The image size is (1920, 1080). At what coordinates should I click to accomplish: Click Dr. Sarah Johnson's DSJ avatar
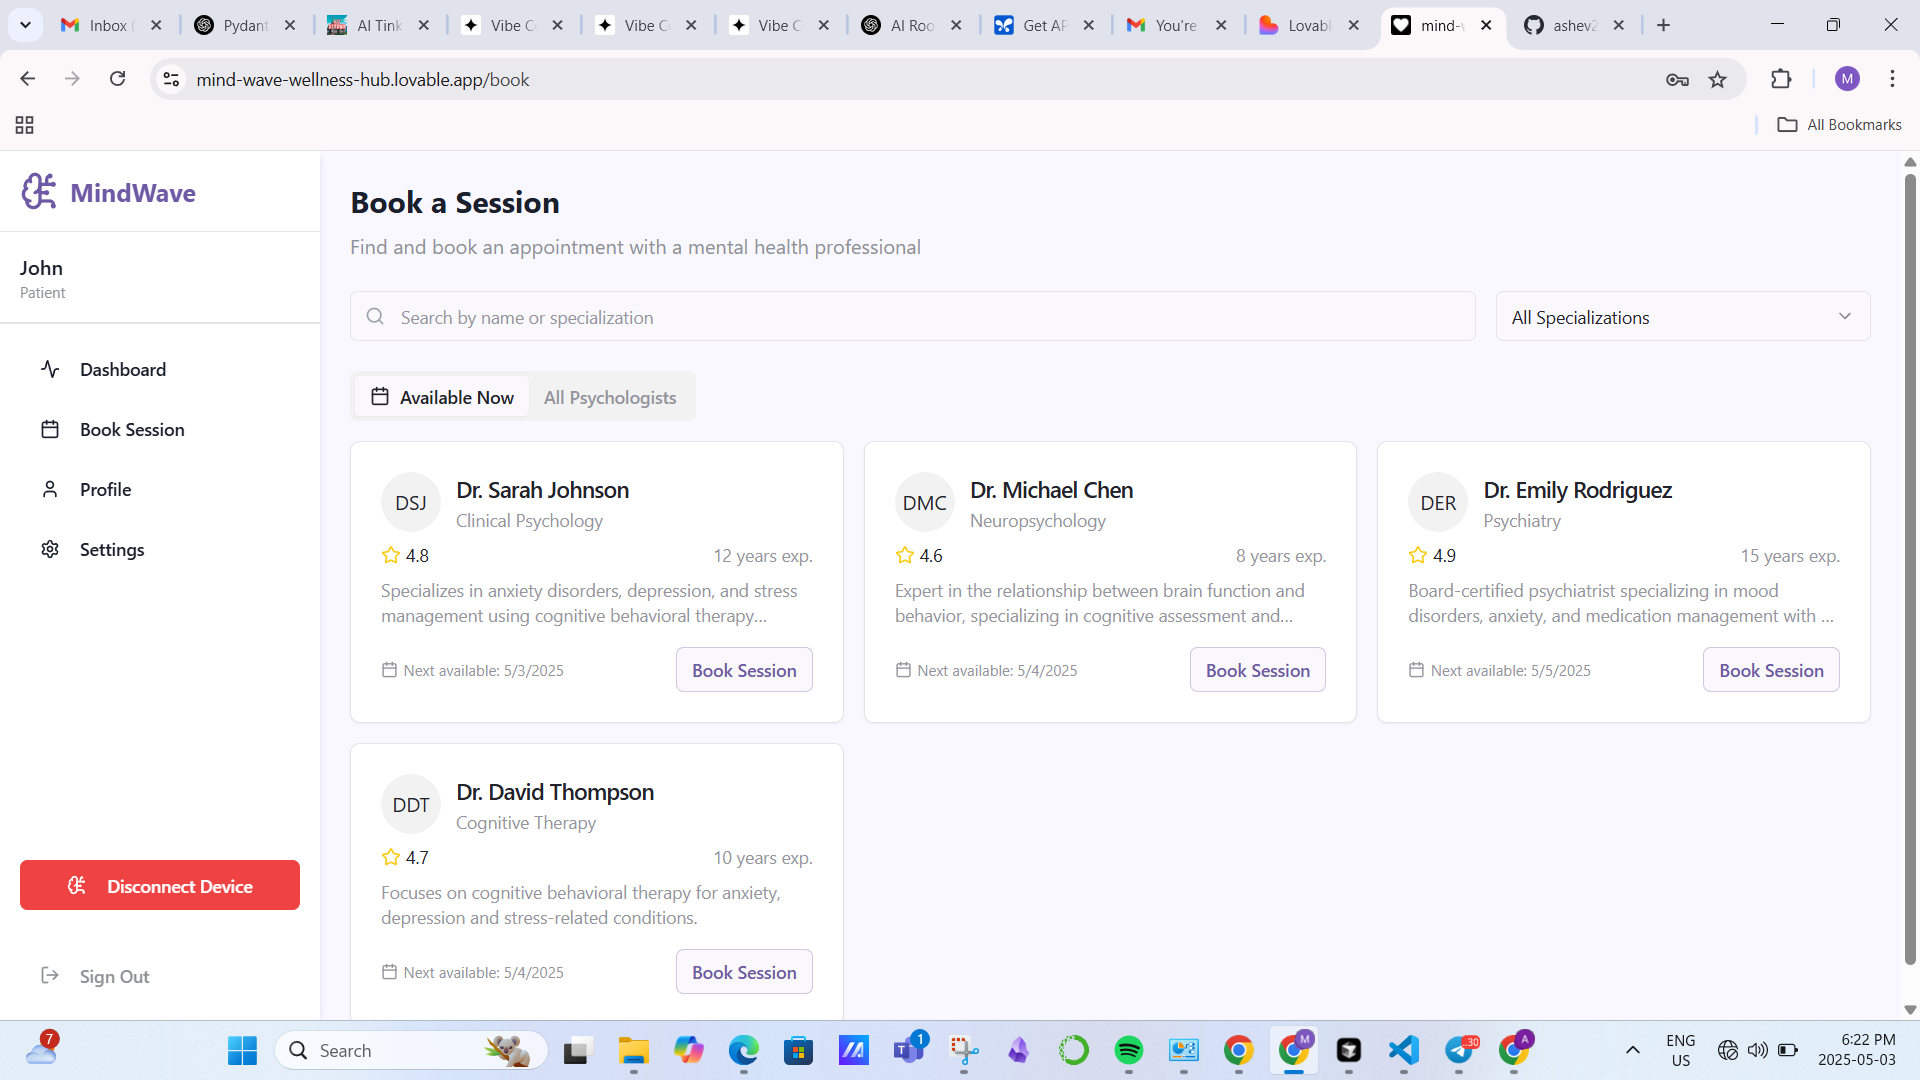pos(410,503)
